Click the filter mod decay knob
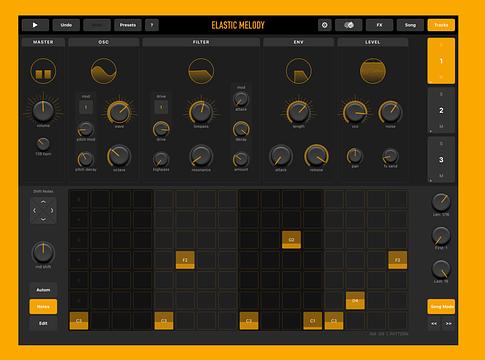Viewport: 485px width, 360px height. (241, 129)
